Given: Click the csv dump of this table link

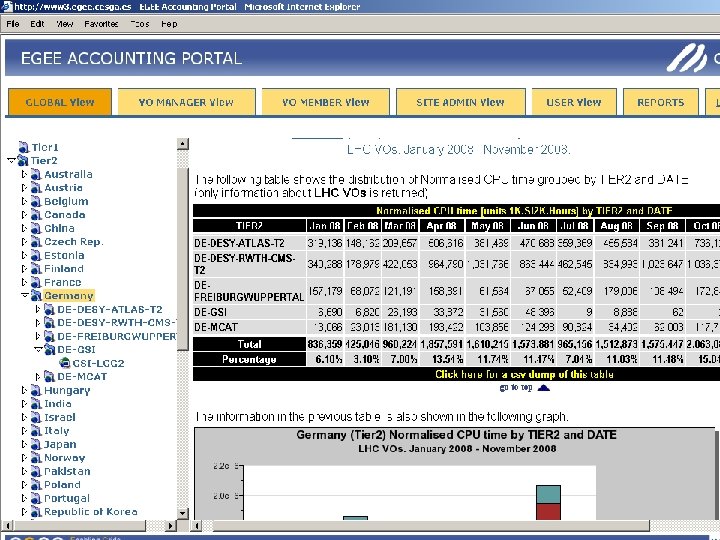Looking at the screenshot, I should pyautogui.click(x=524, y=374).
